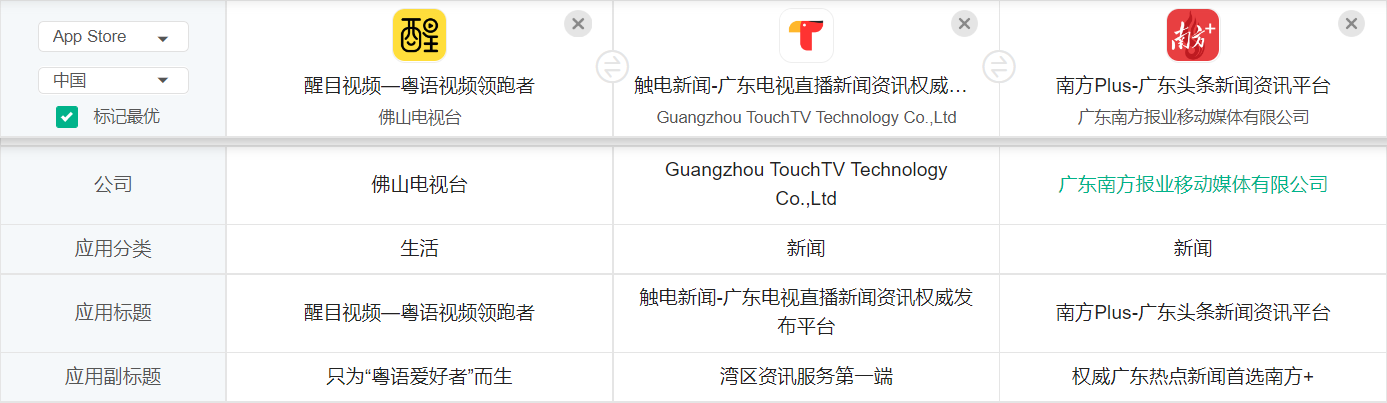Select the 应用分类 row label
The image size is (1387, 403).
point(113,249)
